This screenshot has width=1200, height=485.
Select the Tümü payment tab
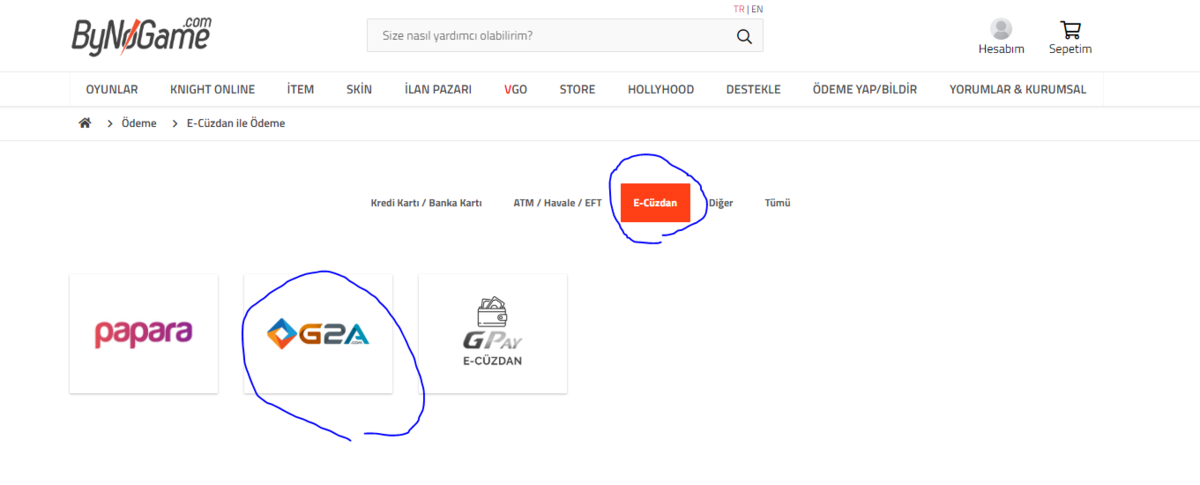[778, 202]
